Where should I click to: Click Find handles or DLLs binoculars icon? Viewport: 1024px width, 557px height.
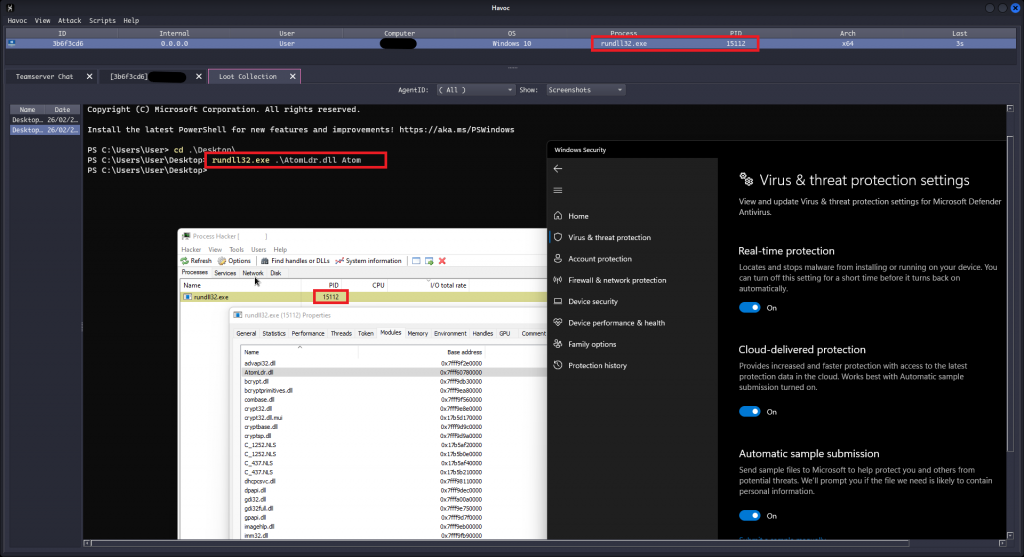pyautogui.click(x=264, y=261)
